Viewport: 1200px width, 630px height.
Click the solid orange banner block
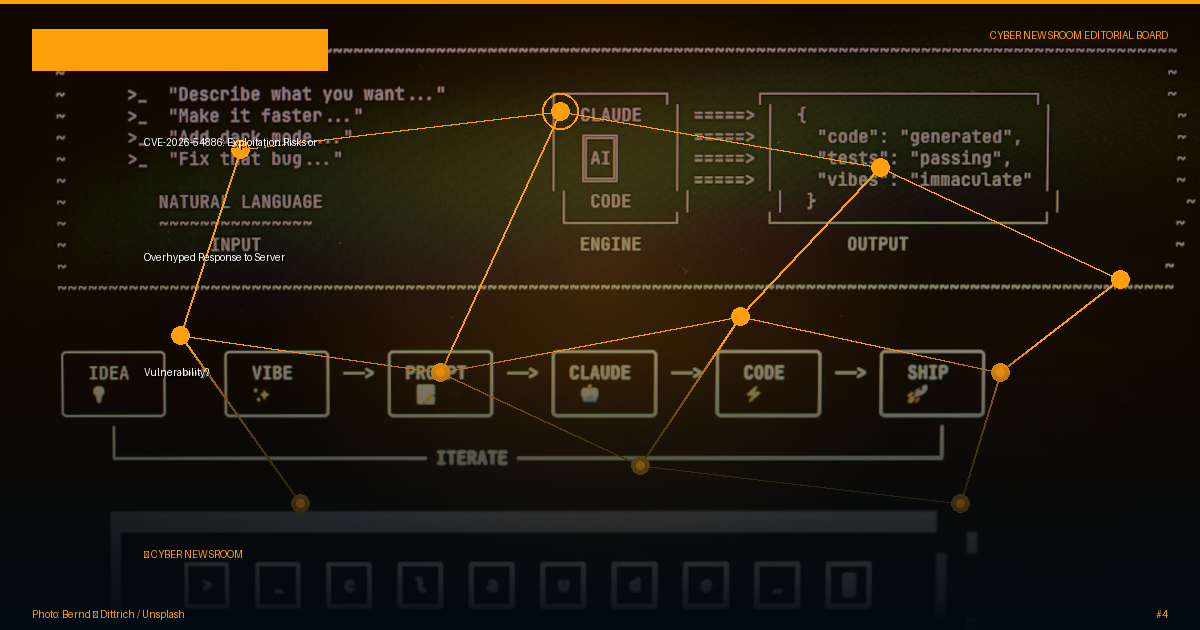pyautogui.click(x=180, y=50)
